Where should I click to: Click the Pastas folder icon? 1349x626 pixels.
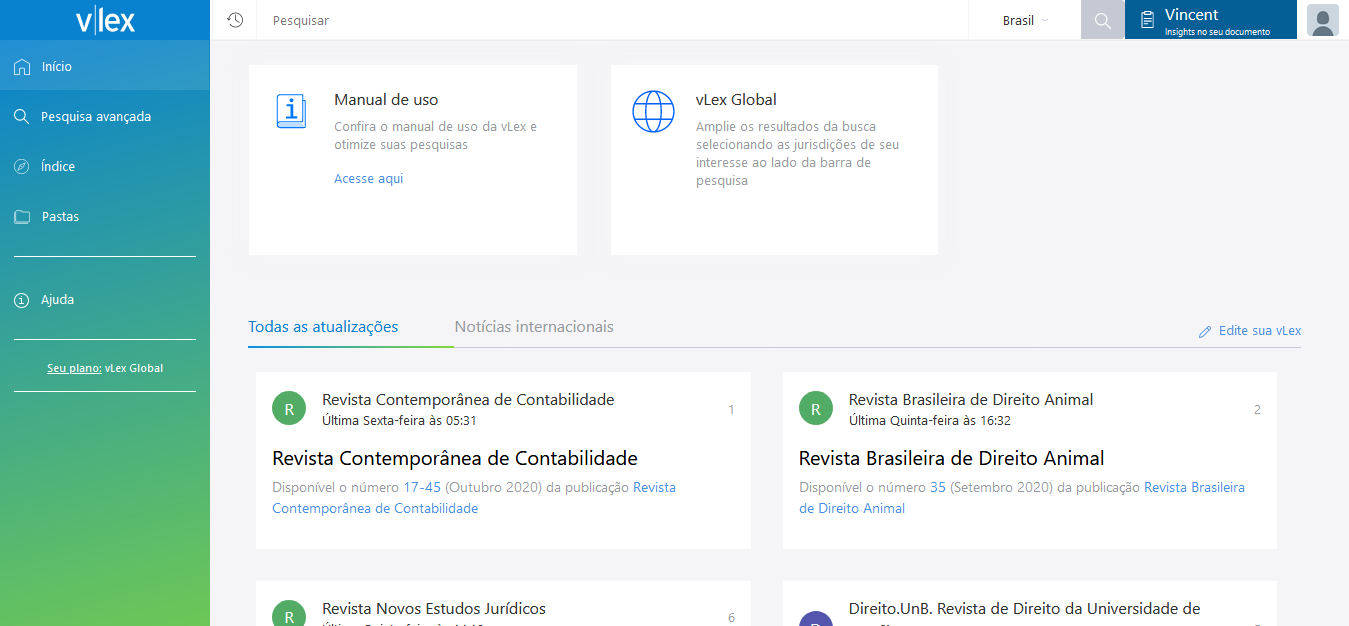22,217
